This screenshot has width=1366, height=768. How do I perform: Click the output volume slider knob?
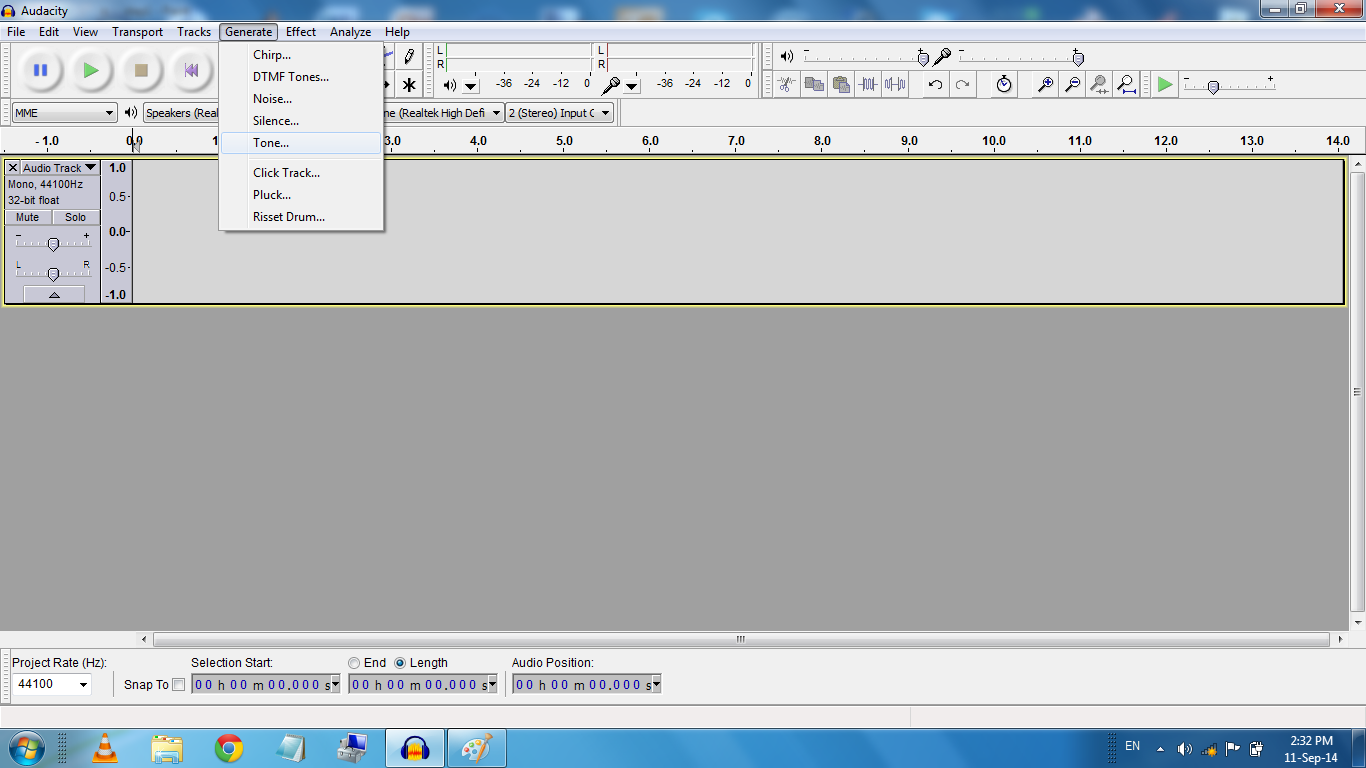(923, 57)
